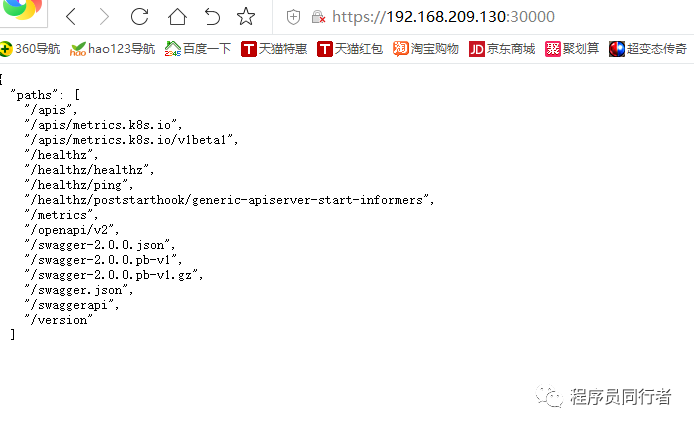Screen dimensions: 694x428
Task: Open the hao123导航 bookmark
Action: (x=112, y=48)
